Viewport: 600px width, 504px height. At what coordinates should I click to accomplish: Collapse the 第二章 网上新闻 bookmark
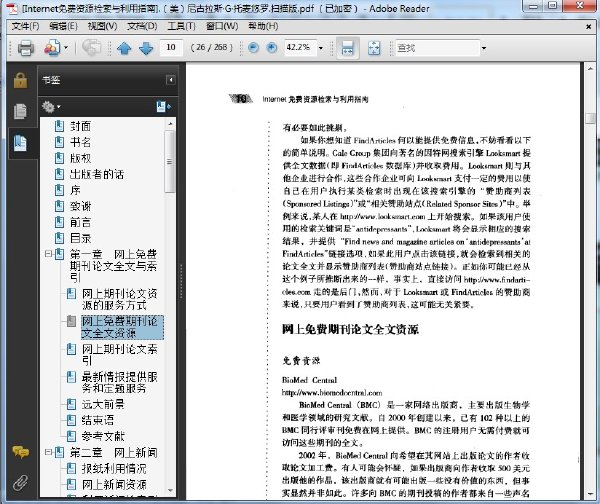48,452
